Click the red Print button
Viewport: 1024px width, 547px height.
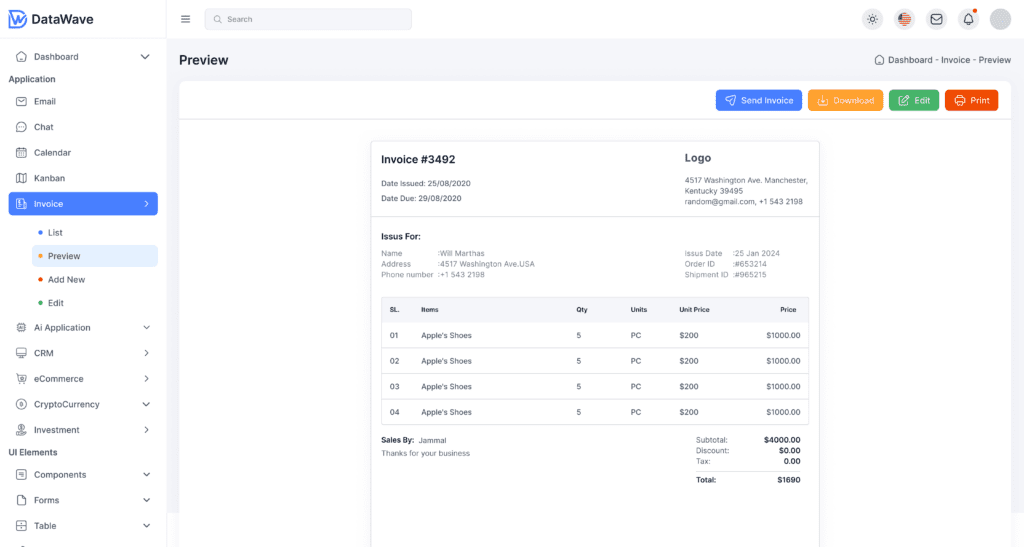(971, 100)
